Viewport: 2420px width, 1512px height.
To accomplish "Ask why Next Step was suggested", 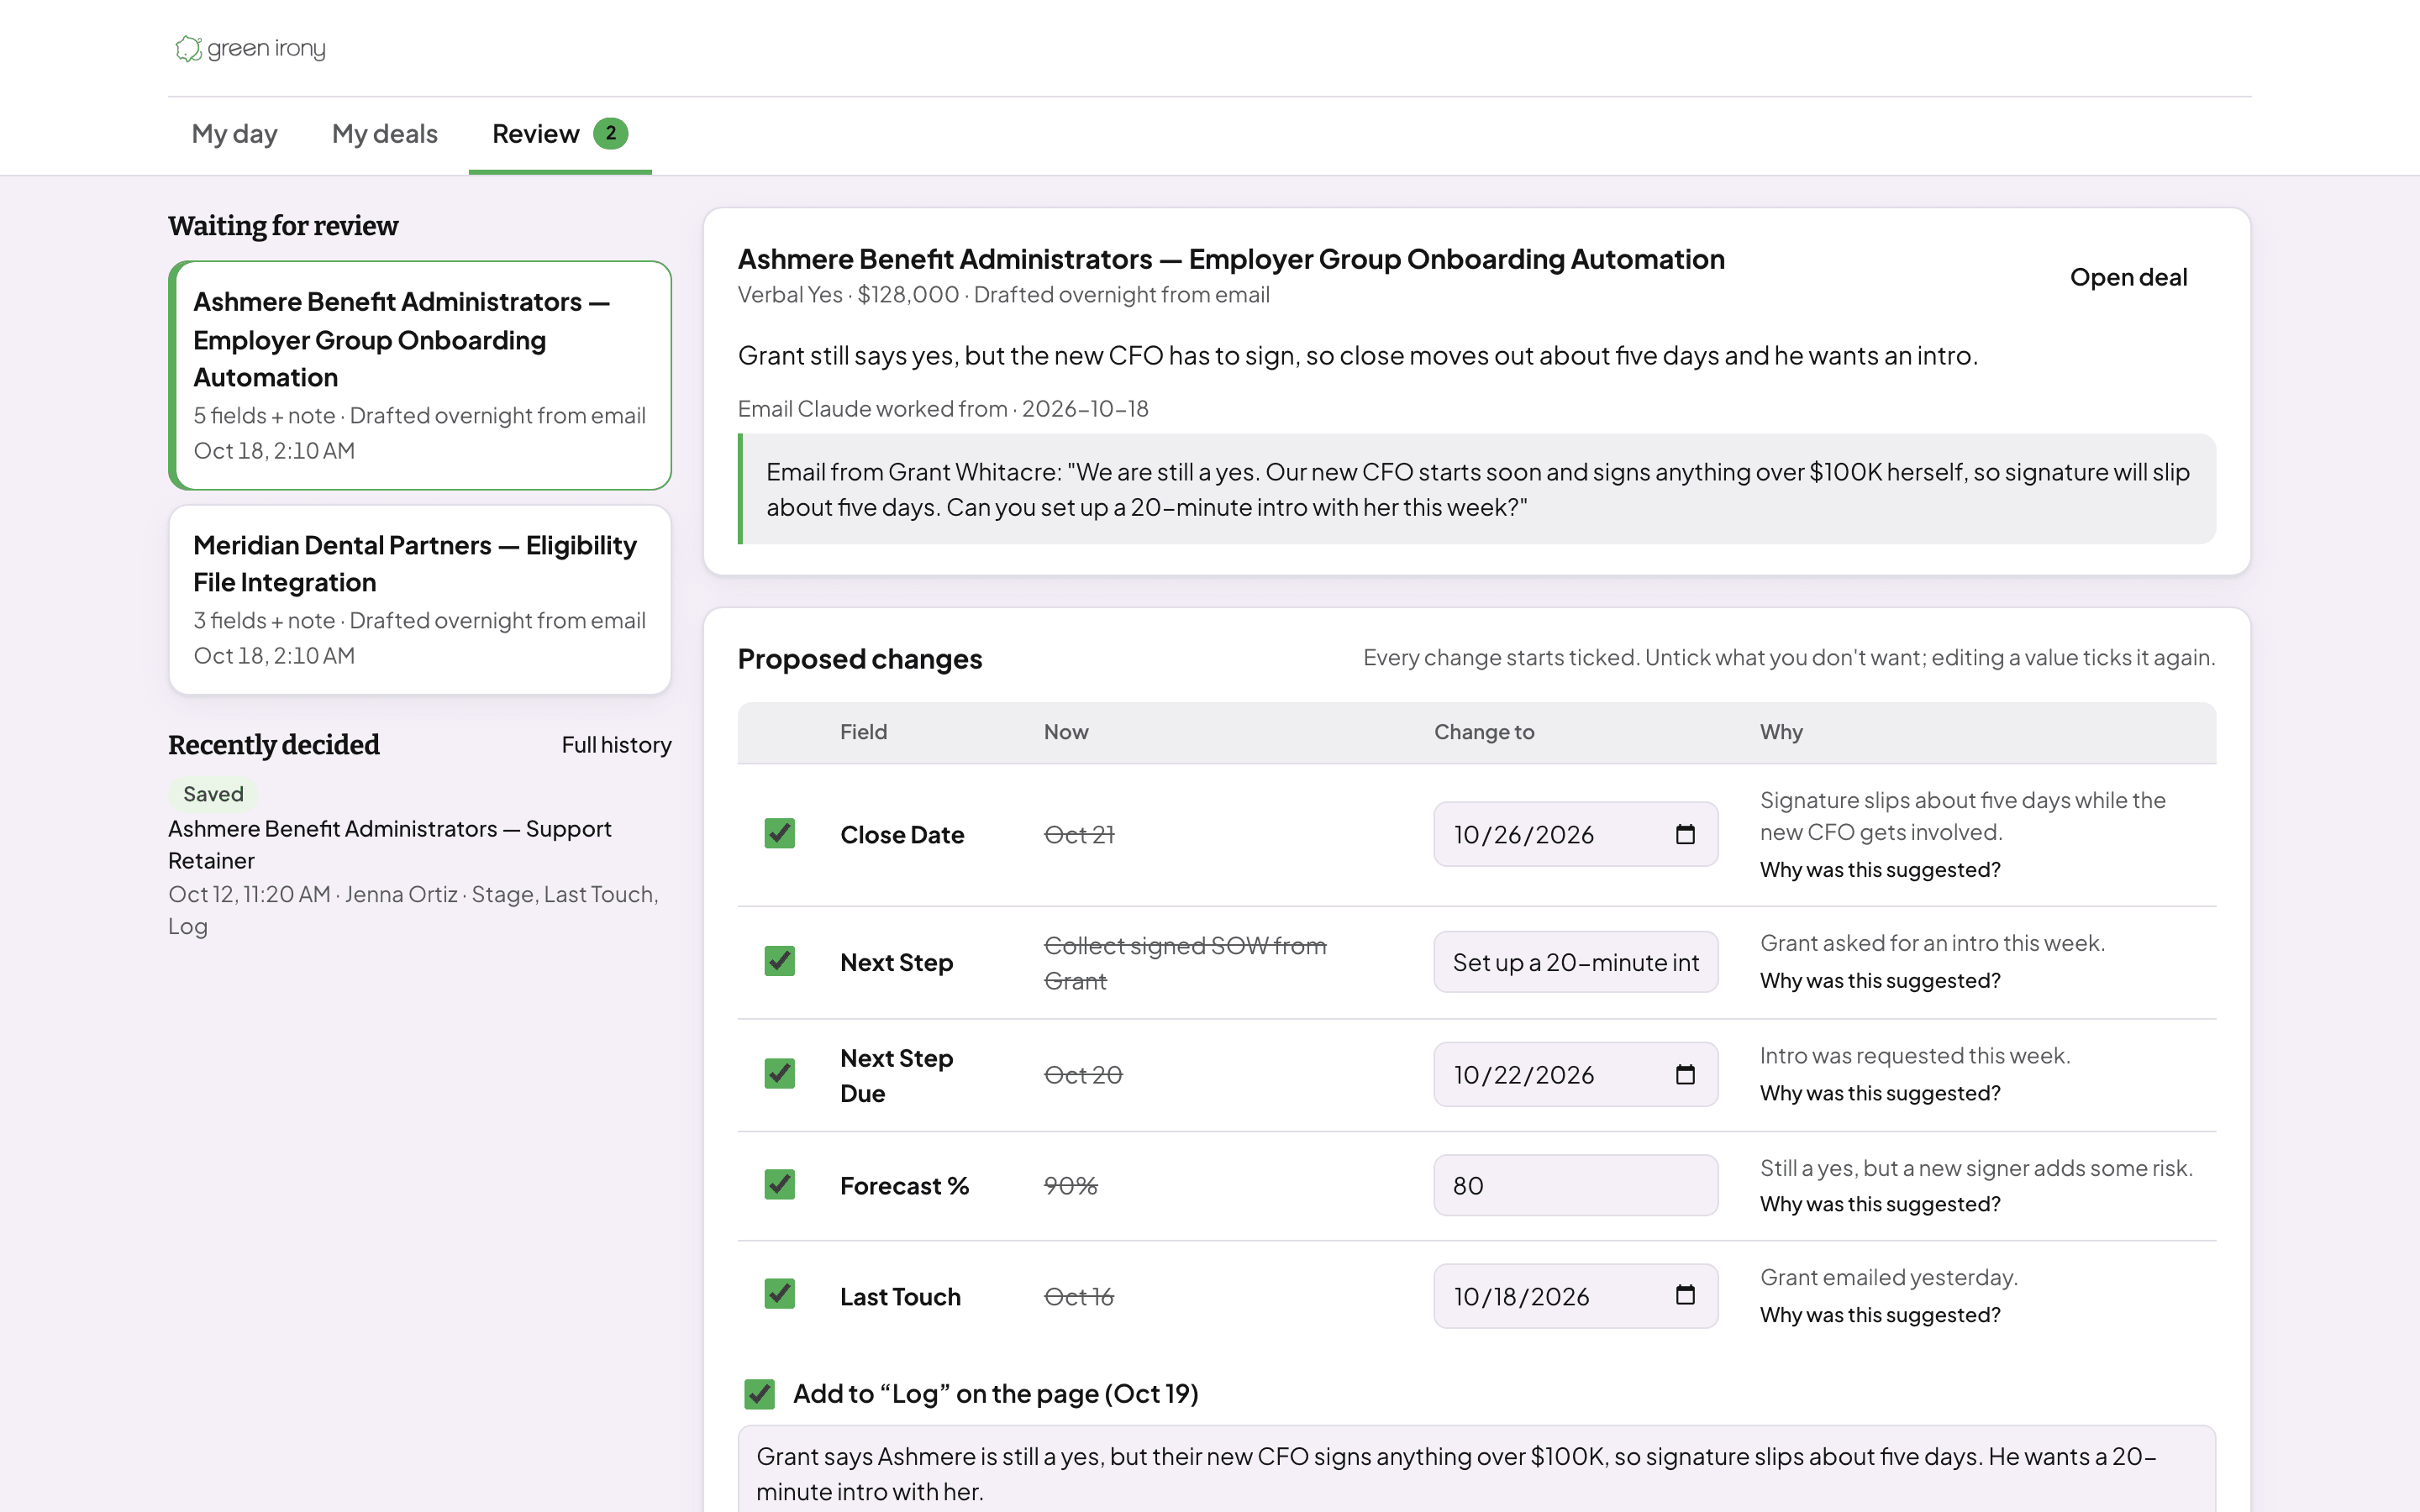I will pos(1880,981).
